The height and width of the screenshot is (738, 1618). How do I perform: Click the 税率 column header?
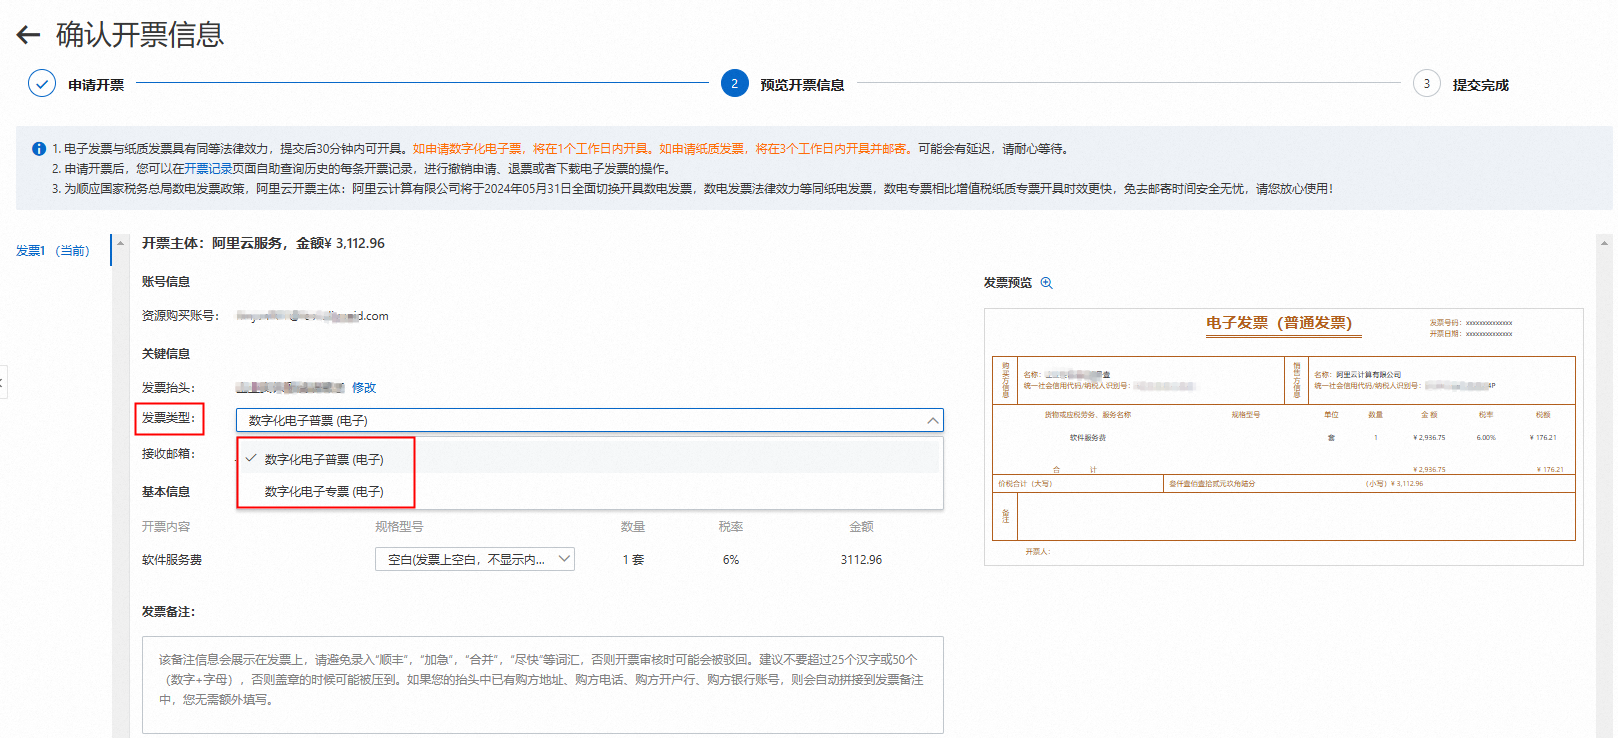coord(731,527)
